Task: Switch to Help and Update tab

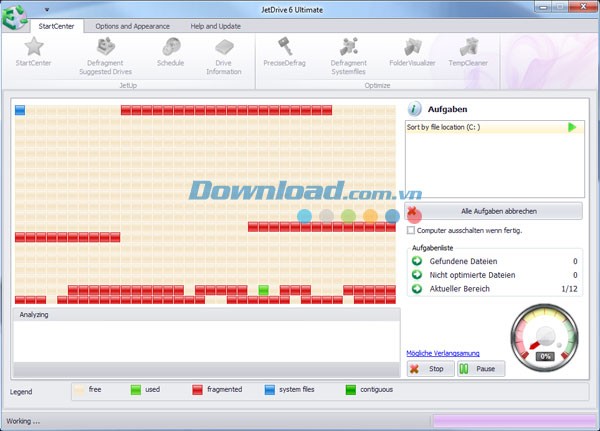Action: point(216,25)
